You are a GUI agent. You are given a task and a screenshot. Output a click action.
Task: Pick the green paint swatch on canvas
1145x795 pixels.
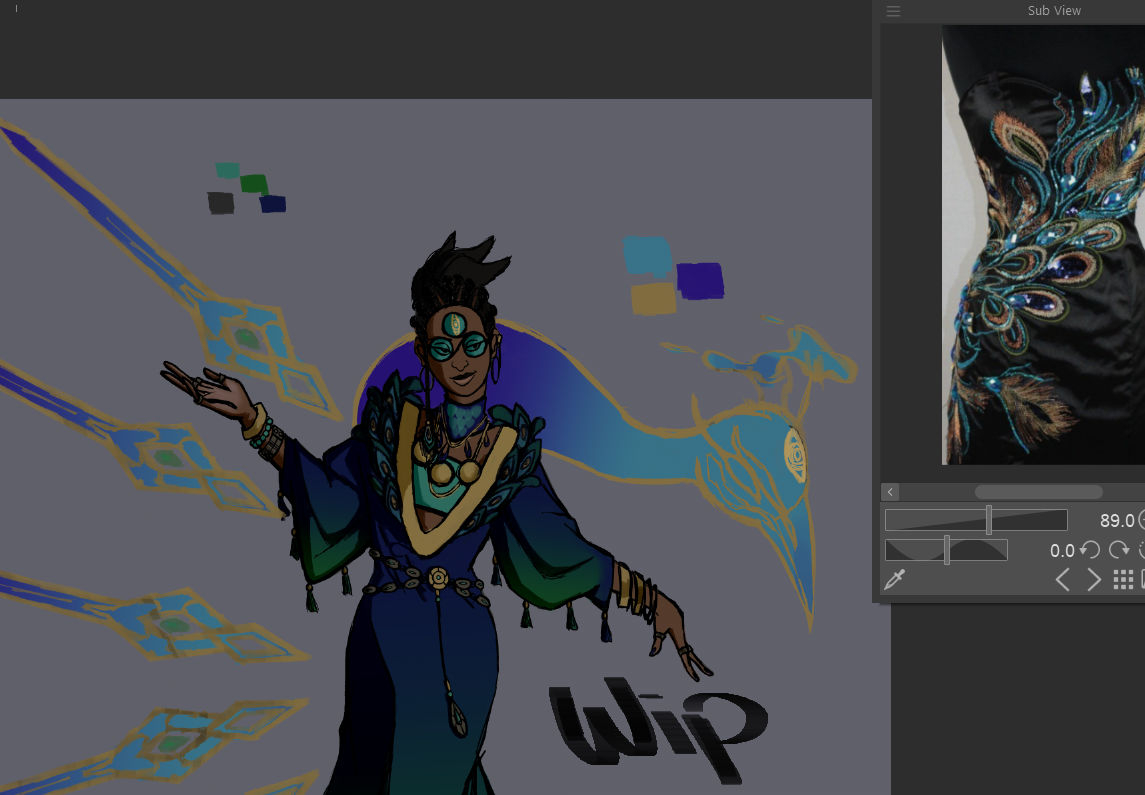coord(254,184)
